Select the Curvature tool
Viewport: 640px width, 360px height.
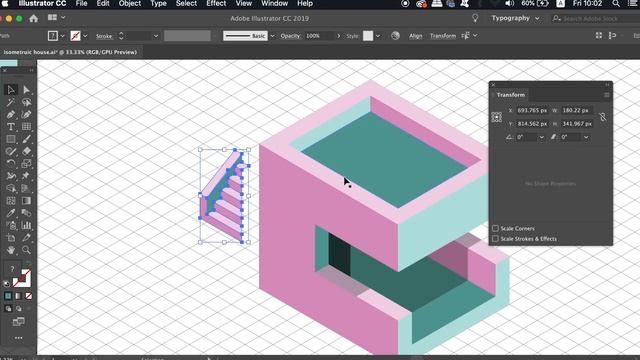[x=27, y=115]
